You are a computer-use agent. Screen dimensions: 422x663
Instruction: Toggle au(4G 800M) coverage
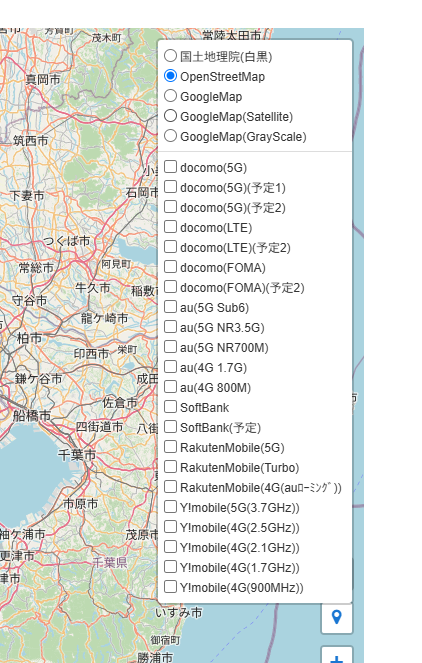point(170,386)
